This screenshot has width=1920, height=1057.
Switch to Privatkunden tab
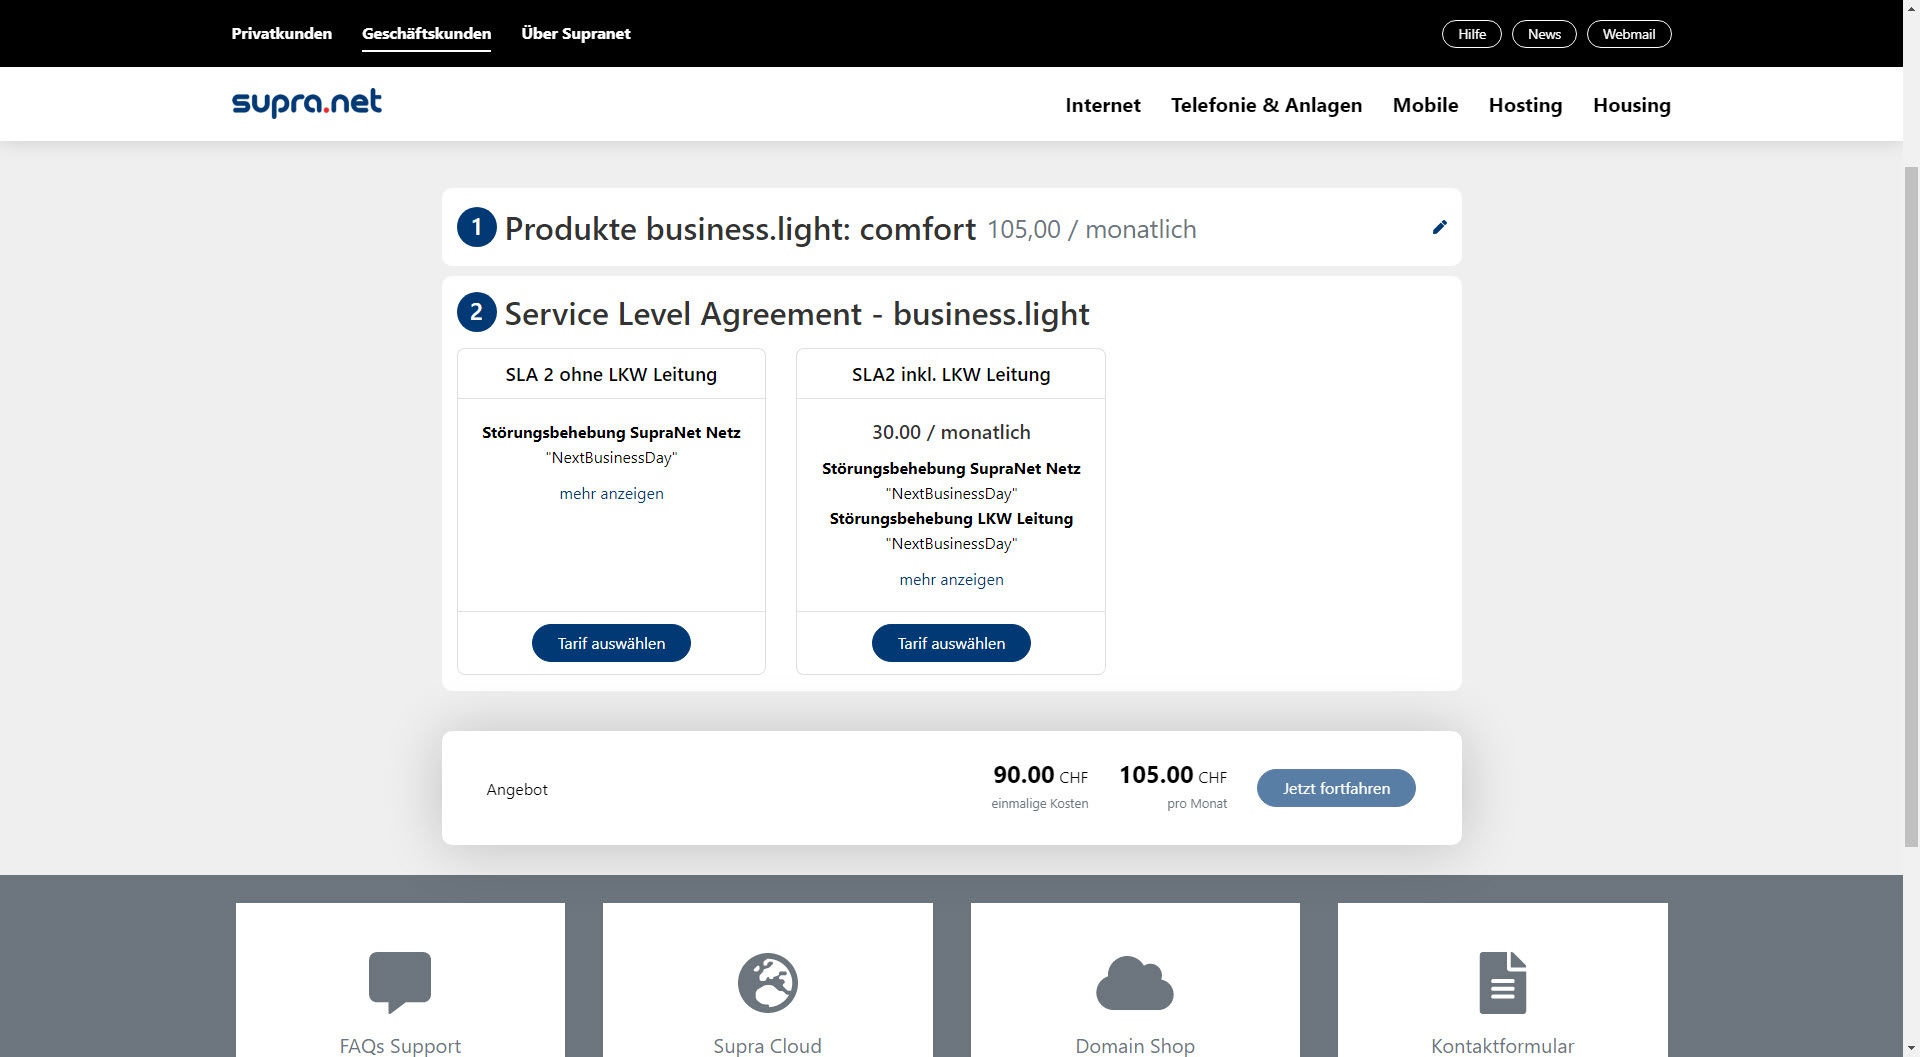tap(281, 33)
